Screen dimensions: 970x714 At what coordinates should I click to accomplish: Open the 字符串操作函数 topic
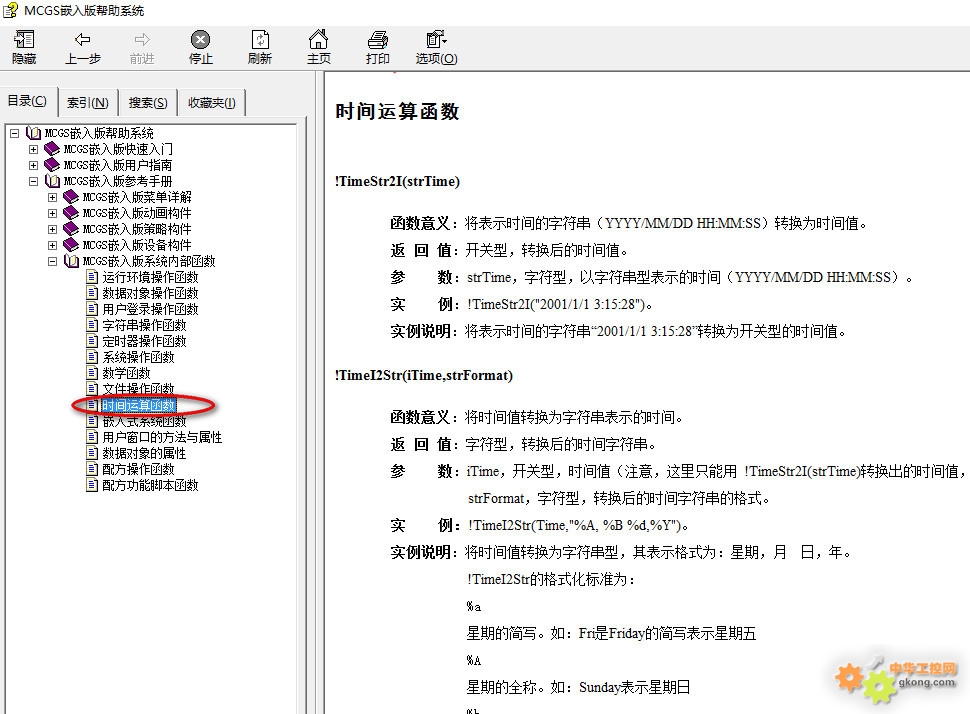tap(144, 325)
